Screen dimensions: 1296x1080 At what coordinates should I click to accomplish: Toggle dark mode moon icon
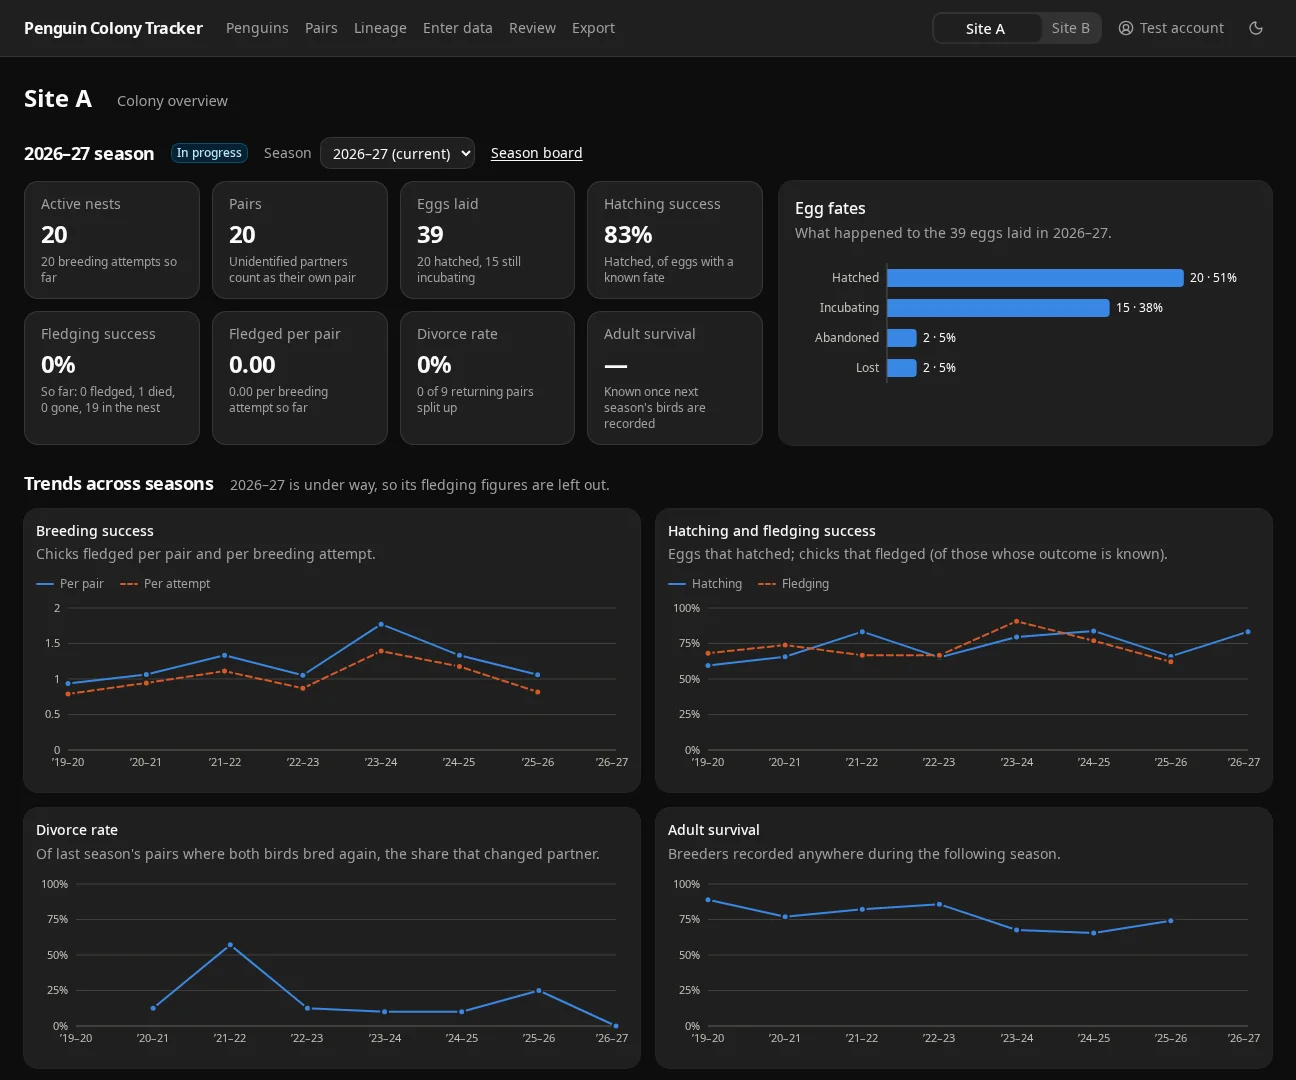point(1256,28)
